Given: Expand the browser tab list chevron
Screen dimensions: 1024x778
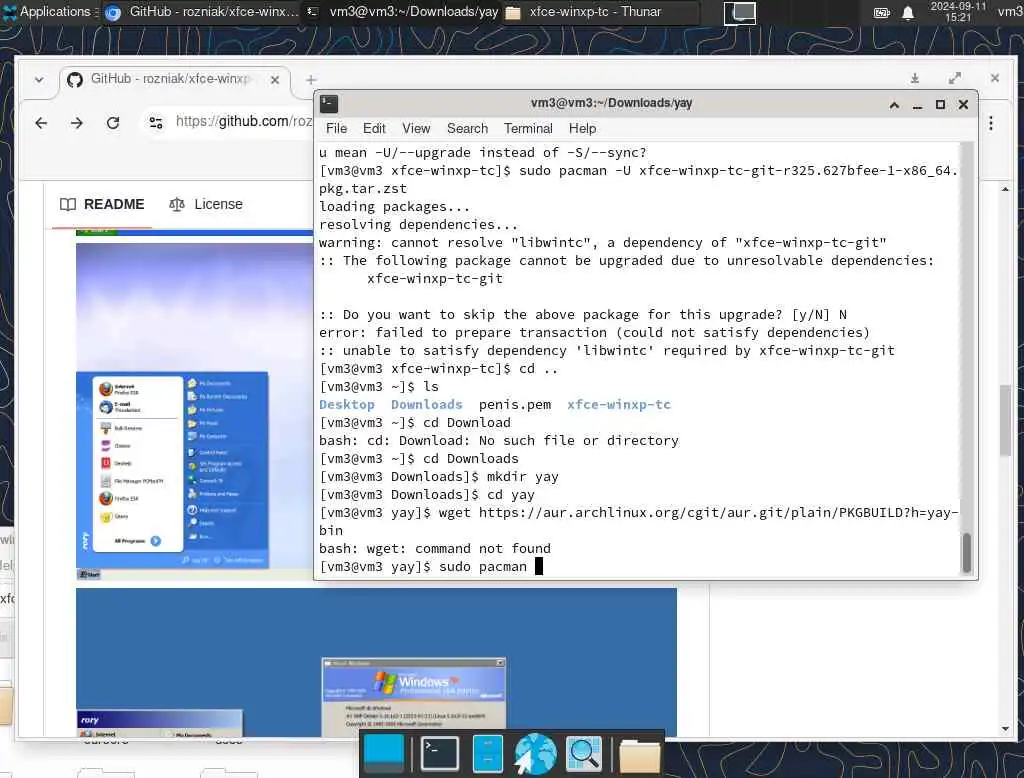Looking at the screenshot, I should 39,80.
